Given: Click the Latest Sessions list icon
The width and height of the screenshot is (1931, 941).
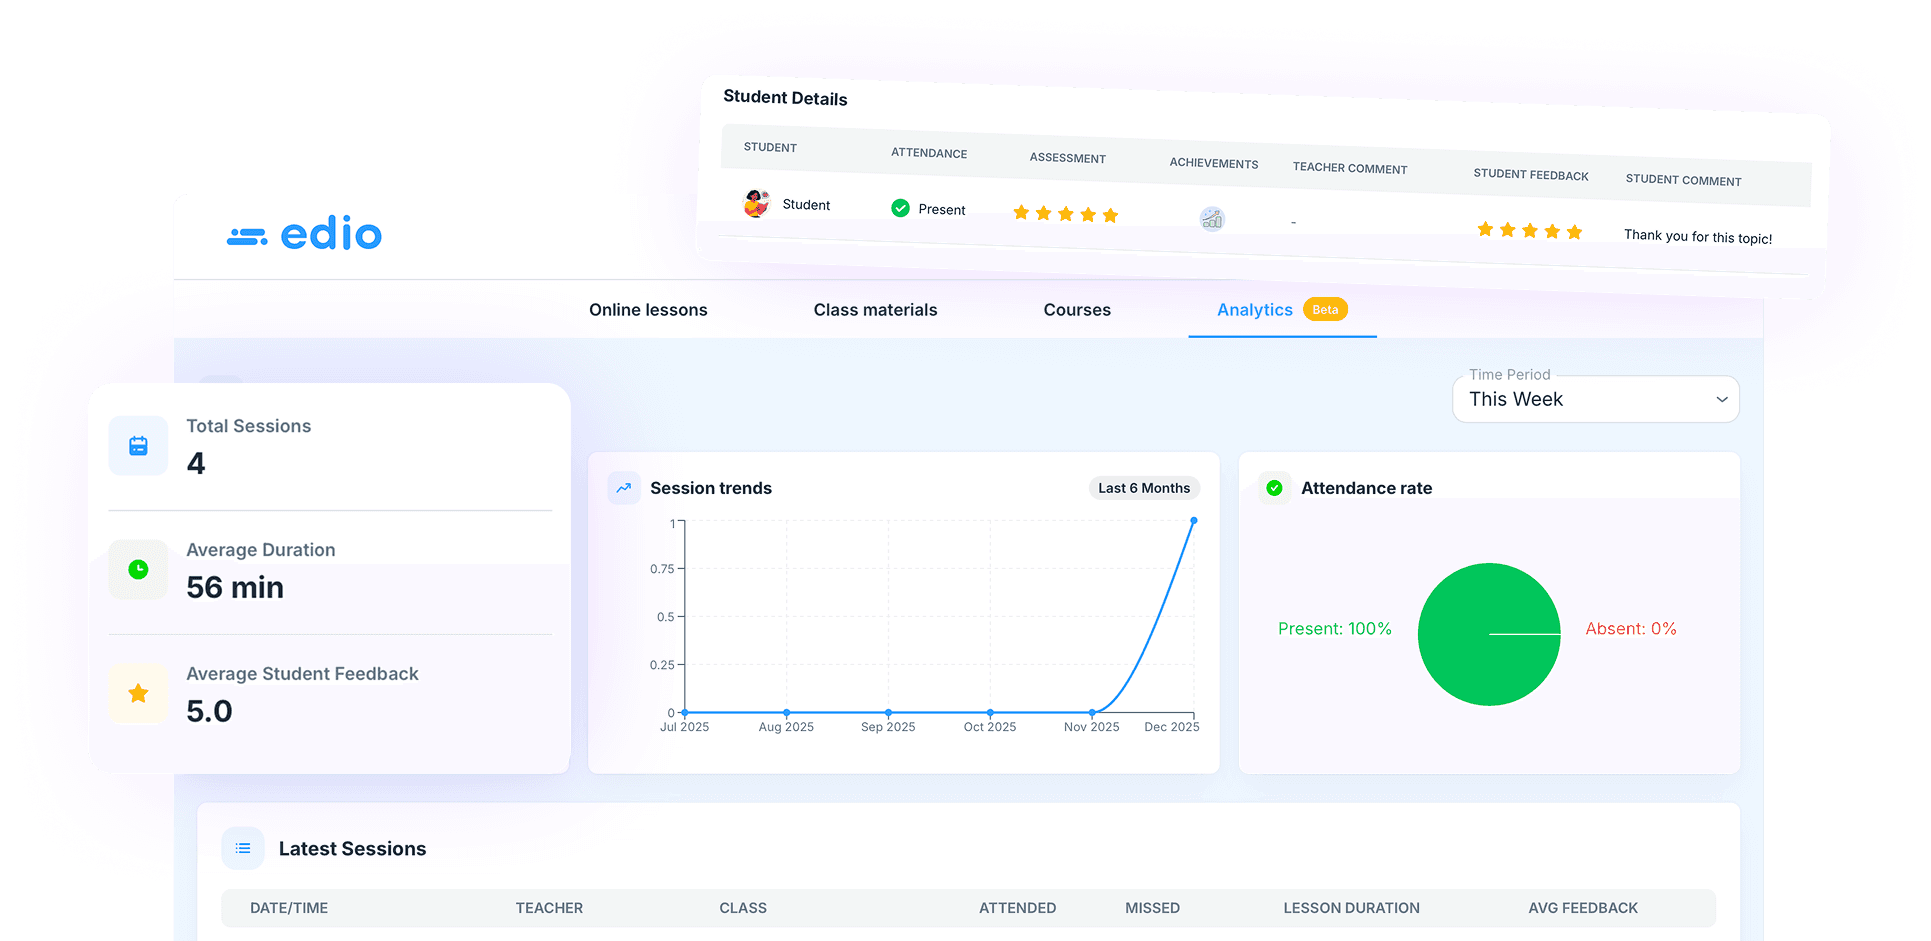Looking at the screenshot, I should tap(243, 848).
